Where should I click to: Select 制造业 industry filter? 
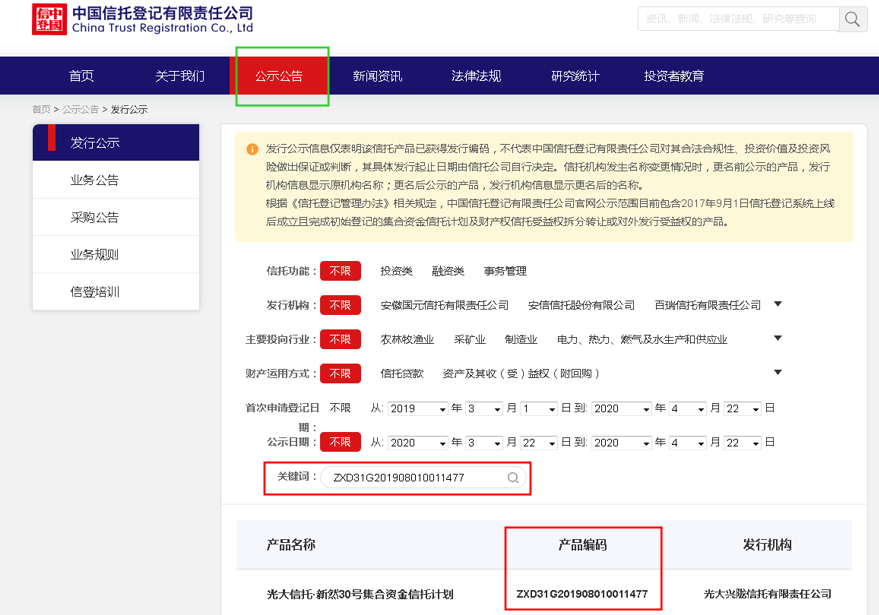click(x=521, y=339)
